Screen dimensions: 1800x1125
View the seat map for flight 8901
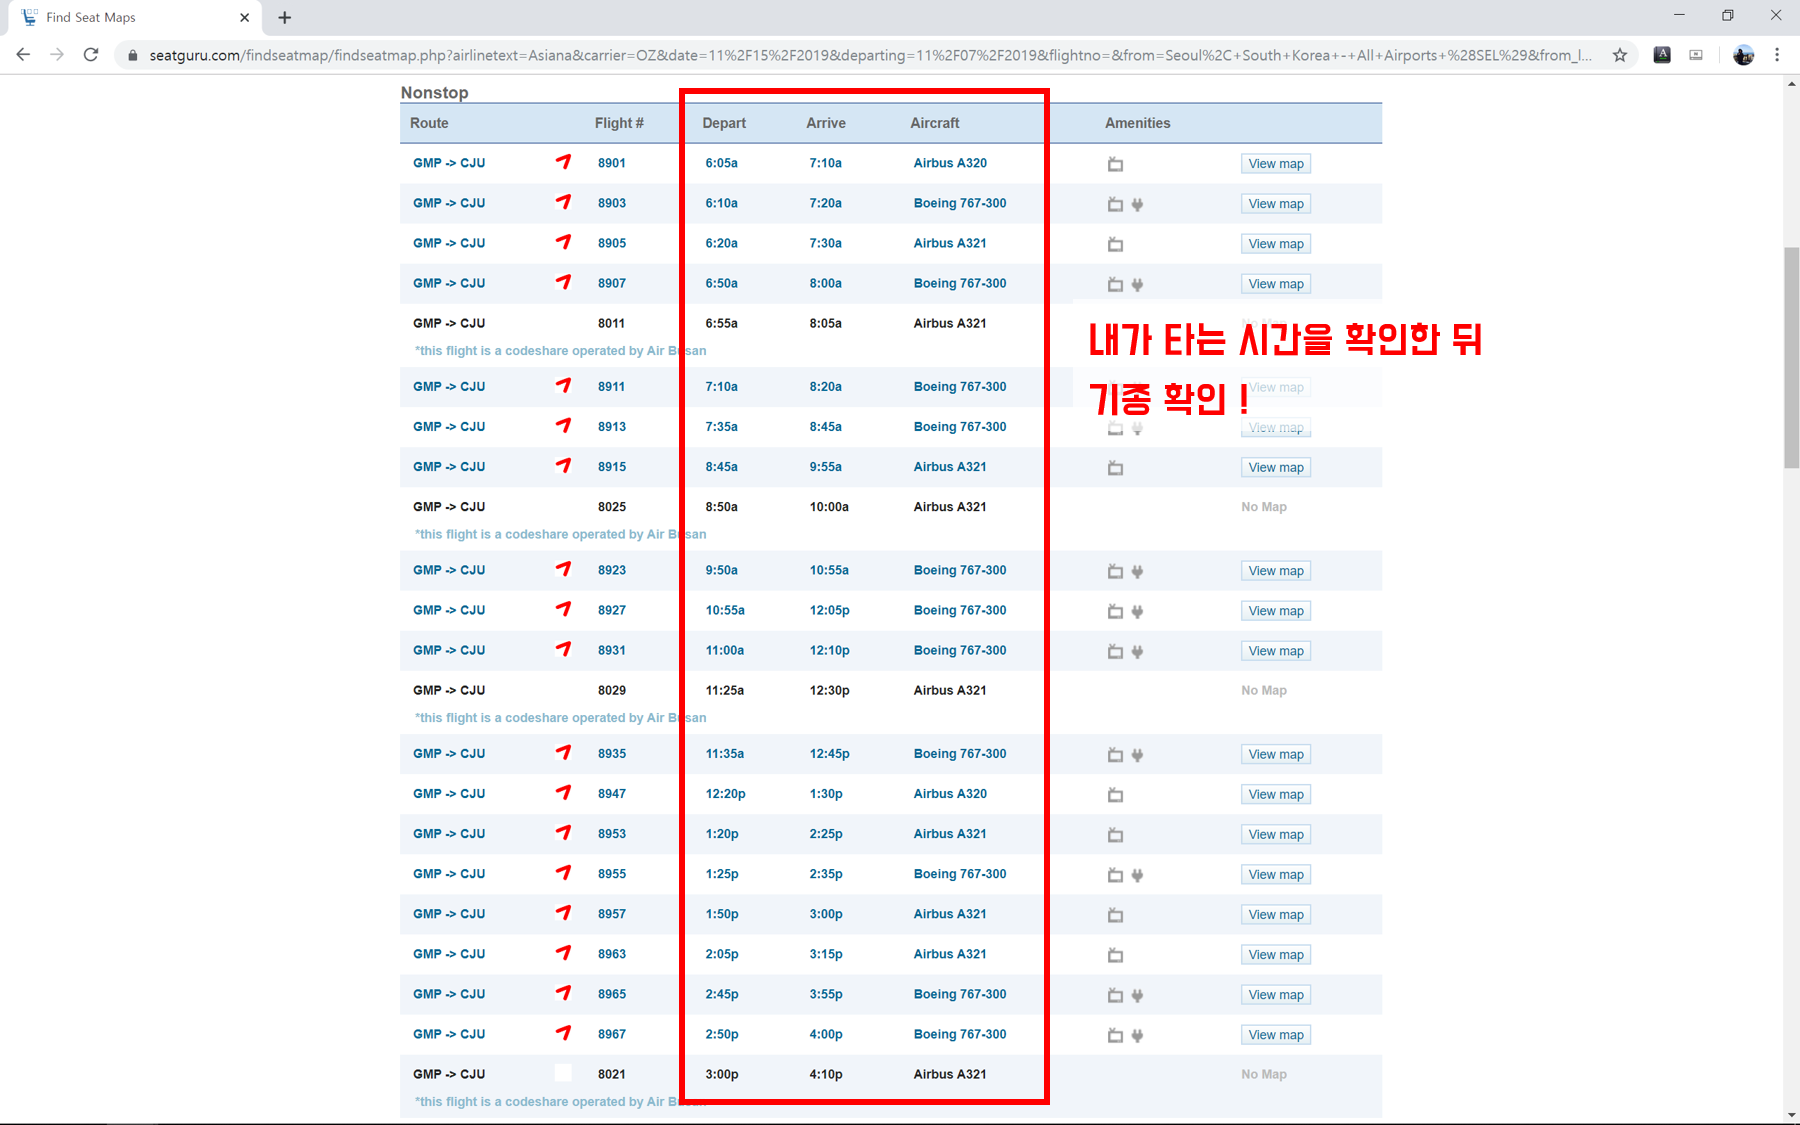click(1276, 164)
